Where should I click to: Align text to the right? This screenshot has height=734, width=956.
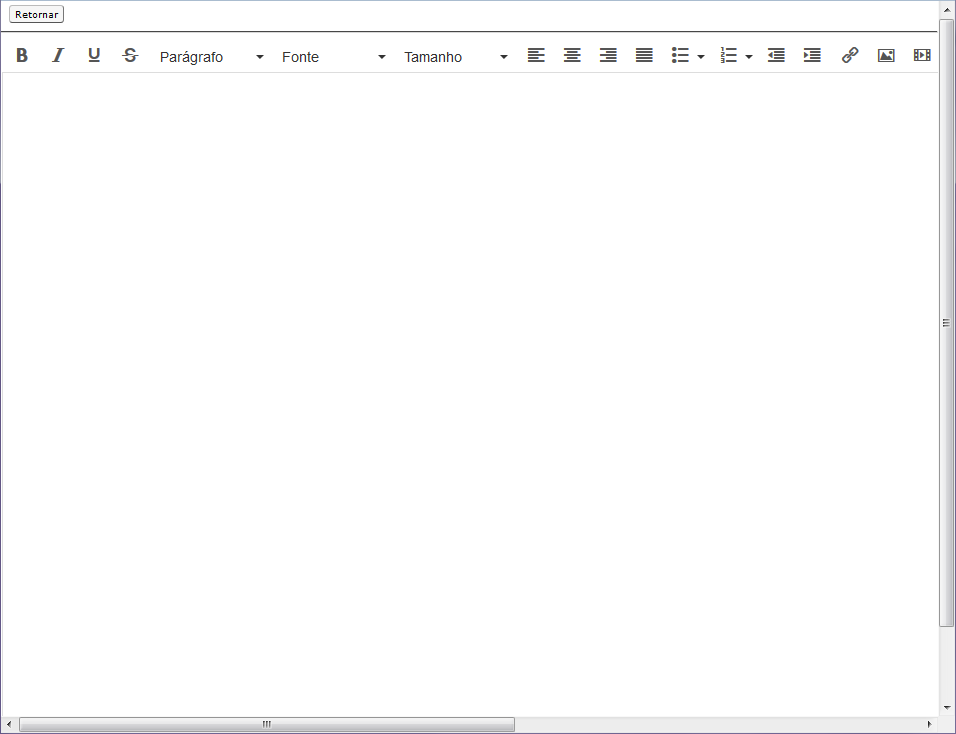(x=608, y=56)
